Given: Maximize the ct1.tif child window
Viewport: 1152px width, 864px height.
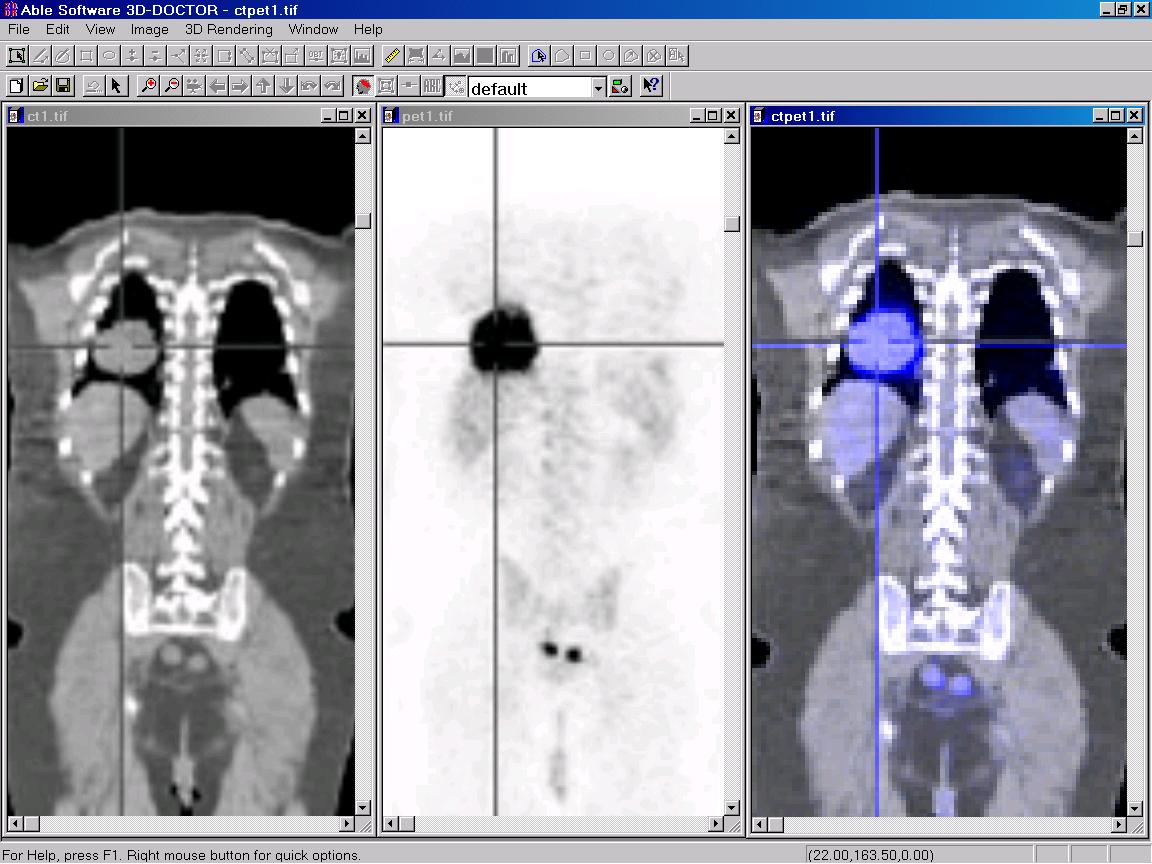Looking at the screenshot, I should (344, 115).
